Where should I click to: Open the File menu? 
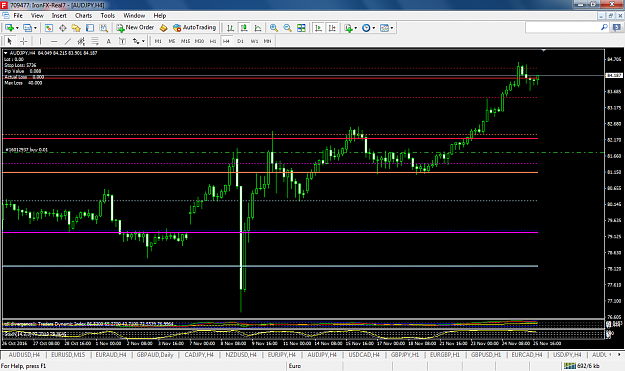[18, 16]
